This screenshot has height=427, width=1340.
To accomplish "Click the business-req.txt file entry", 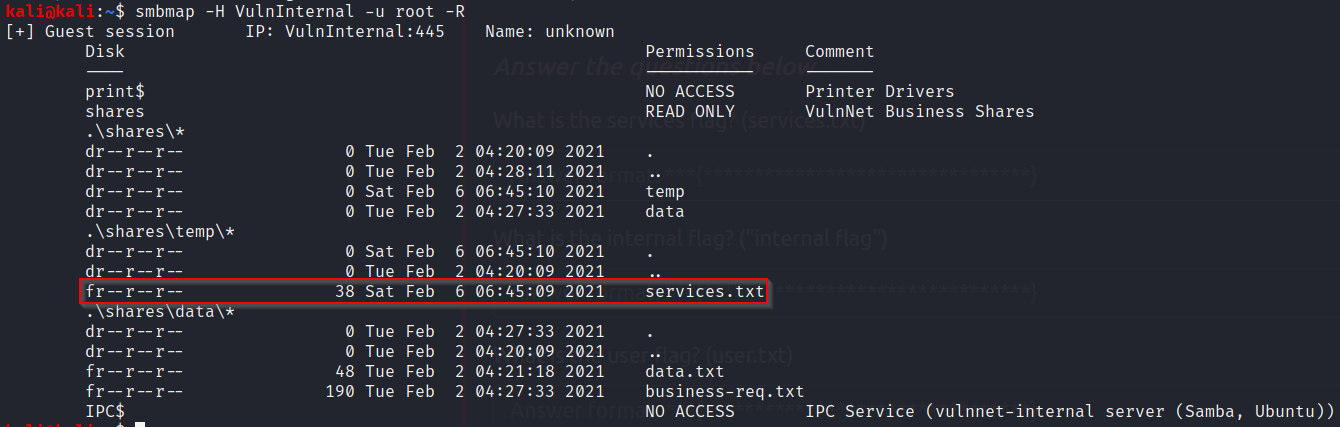I will (724, 391).
